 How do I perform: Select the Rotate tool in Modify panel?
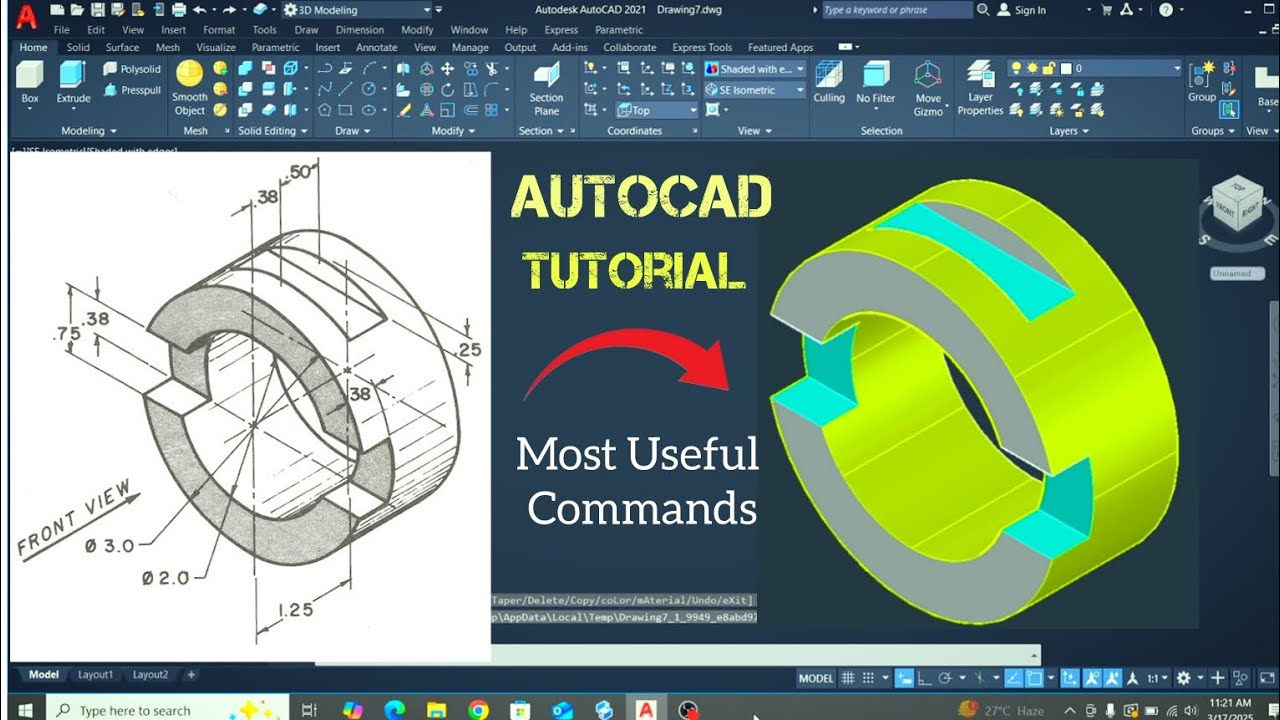pyautogui.click(x=447, y=90)
